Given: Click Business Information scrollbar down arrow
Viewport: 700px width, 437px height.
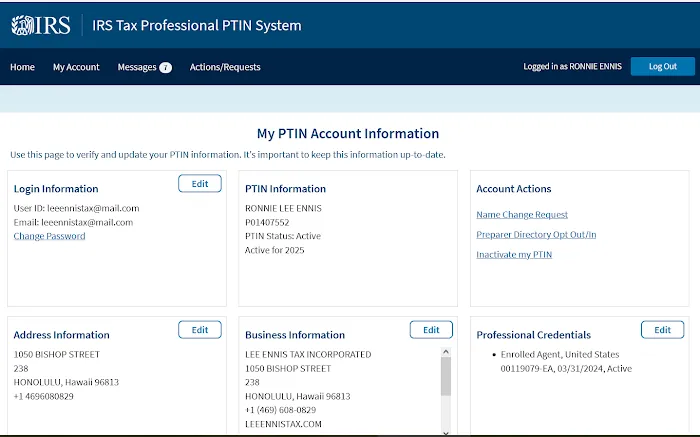Looking at the screenshot, I should coord(446,433).
